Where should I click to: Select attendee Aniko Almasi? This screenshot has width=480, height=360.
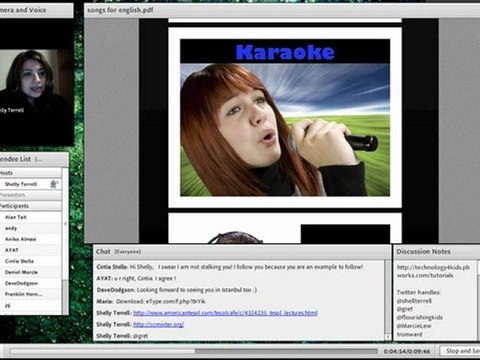coord(31,239)
